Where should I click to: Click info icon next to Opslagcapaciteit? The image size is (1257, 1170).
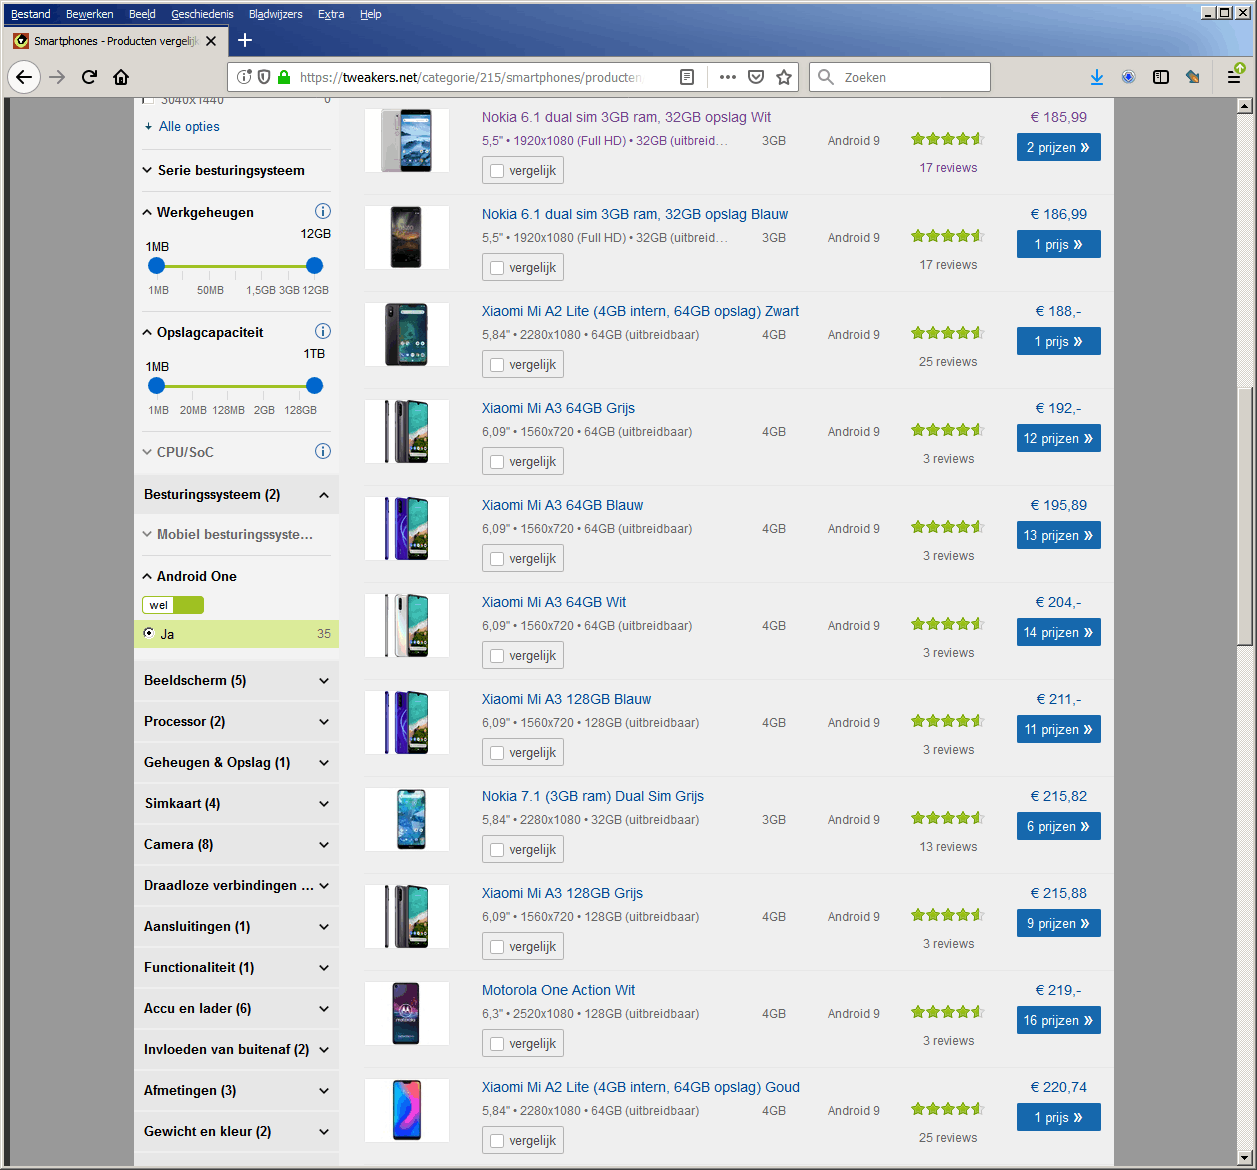(x=323, y=331)
